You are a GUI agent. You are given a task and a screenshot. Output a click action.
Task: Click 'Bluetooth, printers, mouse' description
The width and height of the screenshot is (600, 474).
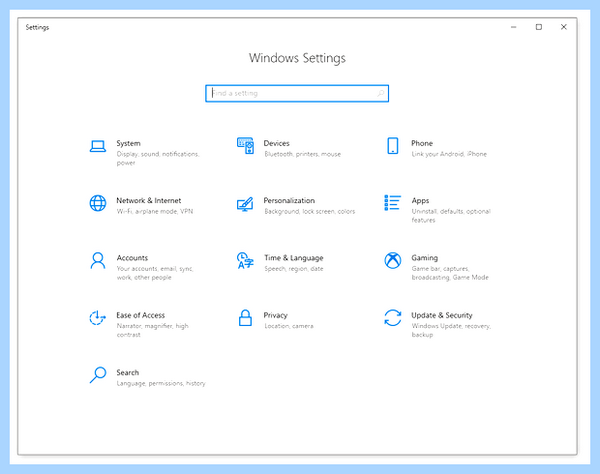[x=302, y=154]
